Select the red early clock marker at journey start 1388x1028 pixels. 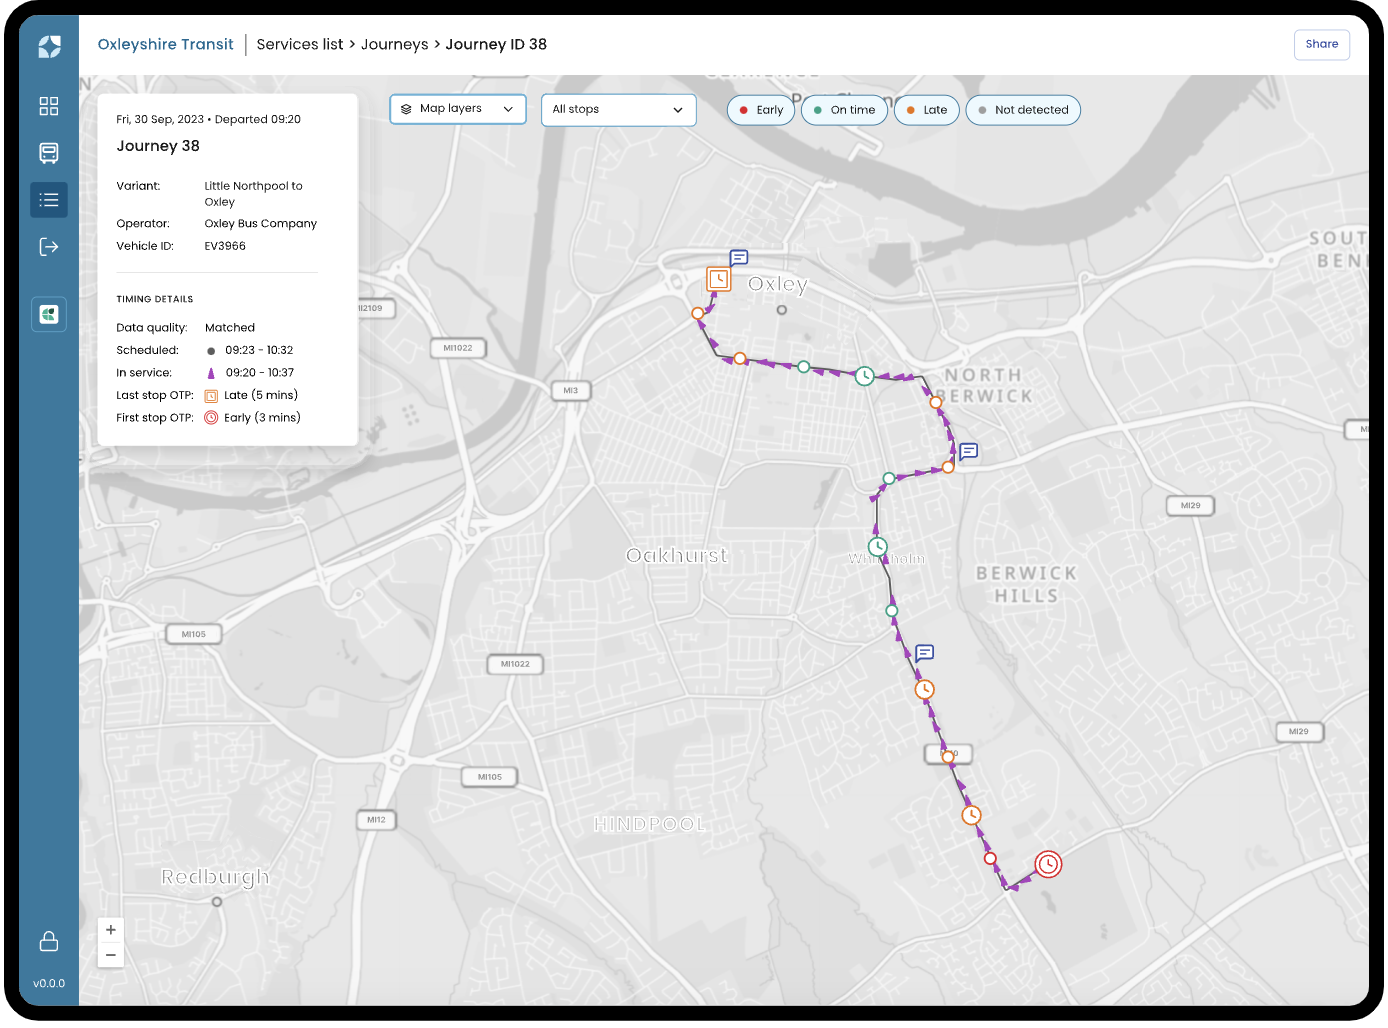click(x=1048, y=864)
